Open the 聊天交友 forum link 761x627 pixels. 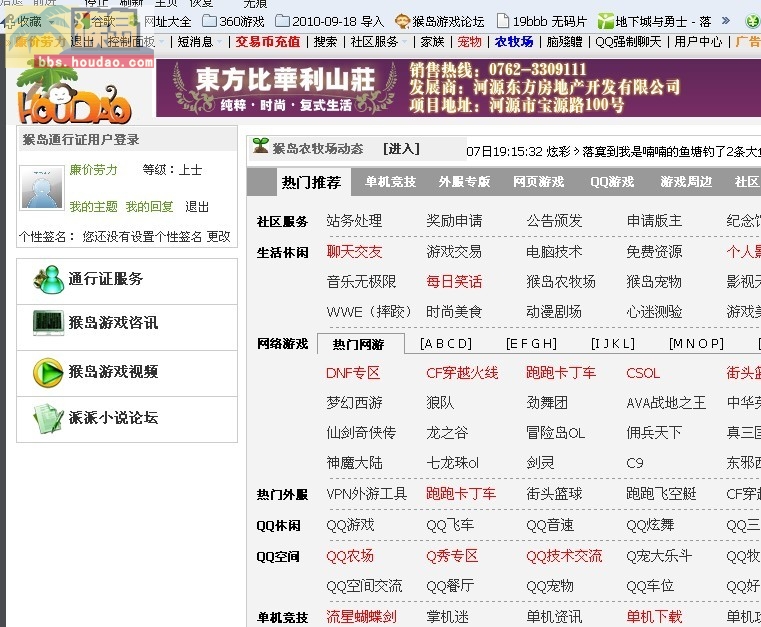click(354, 251)
